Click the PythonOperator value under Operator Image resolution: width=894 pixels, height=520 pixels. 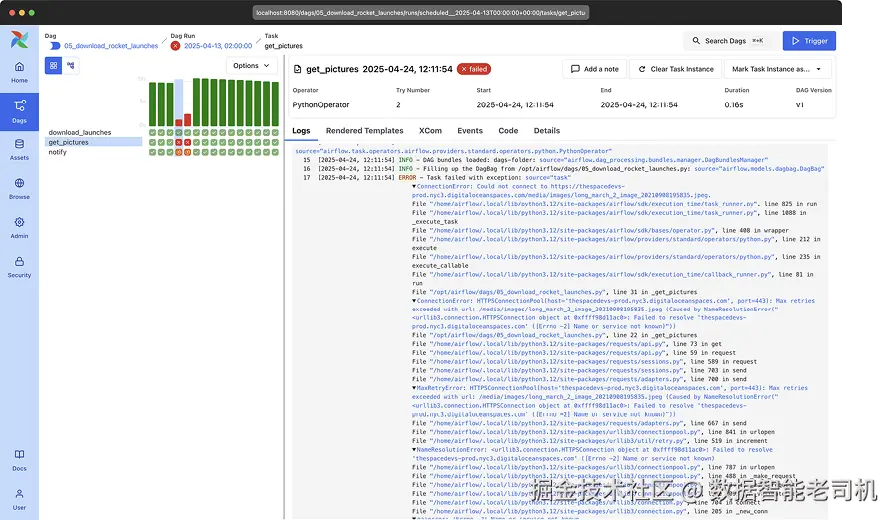[321, 105]
